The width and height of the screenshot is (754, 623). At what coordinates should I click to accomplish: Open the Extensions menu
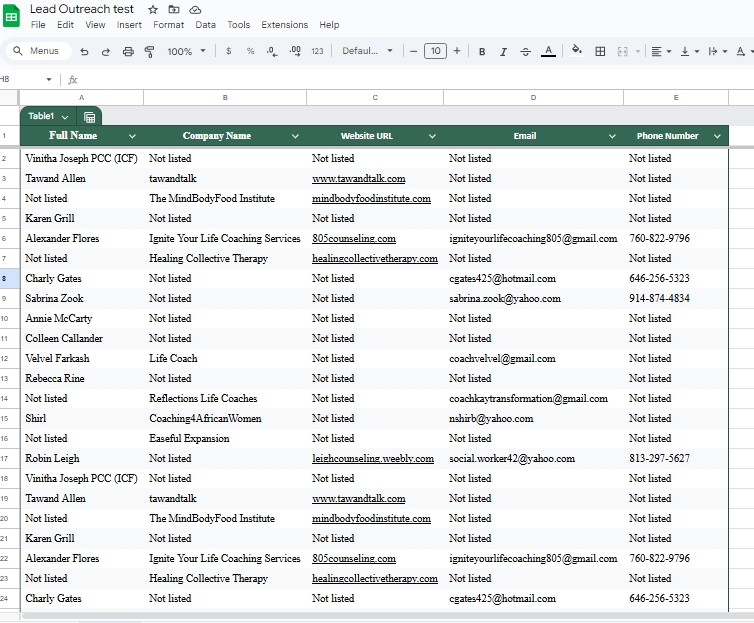click(285, 25)
